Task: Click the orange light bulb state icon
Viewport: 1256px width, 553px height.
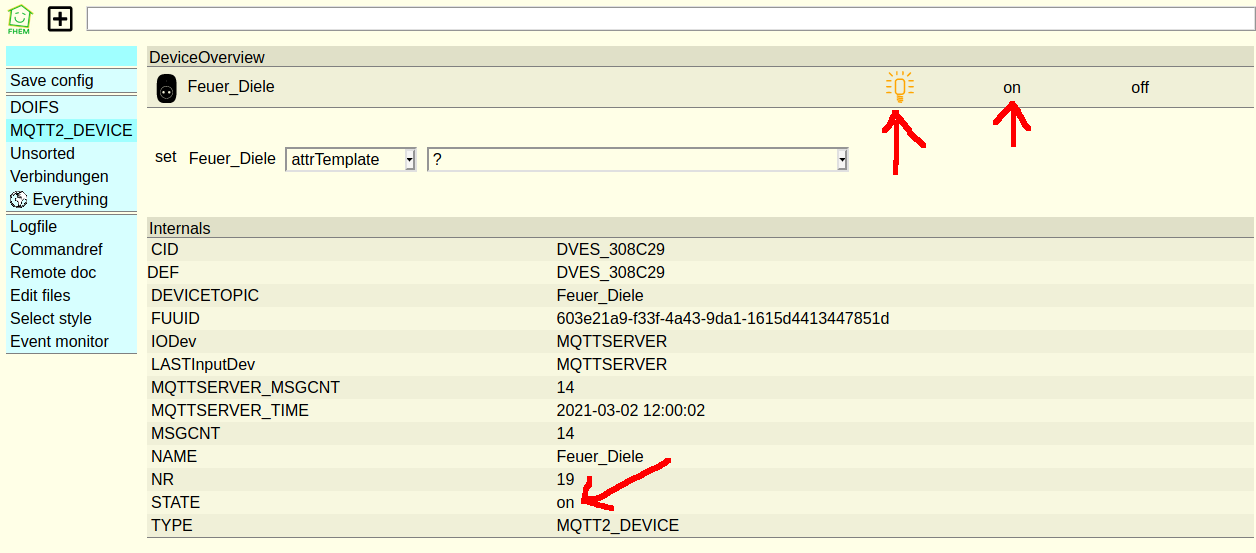Action: 899,88
